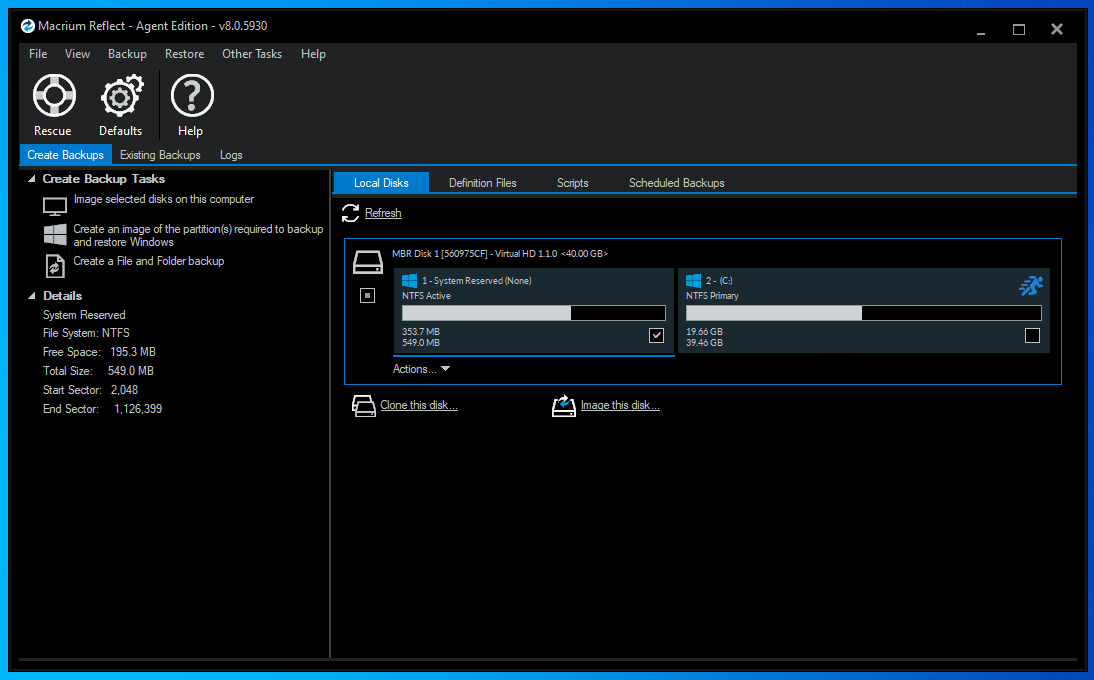Collapse the Create Backup Tasks section
The image size is (1094, 680).
pyautogui.click(x=31, y=179)
